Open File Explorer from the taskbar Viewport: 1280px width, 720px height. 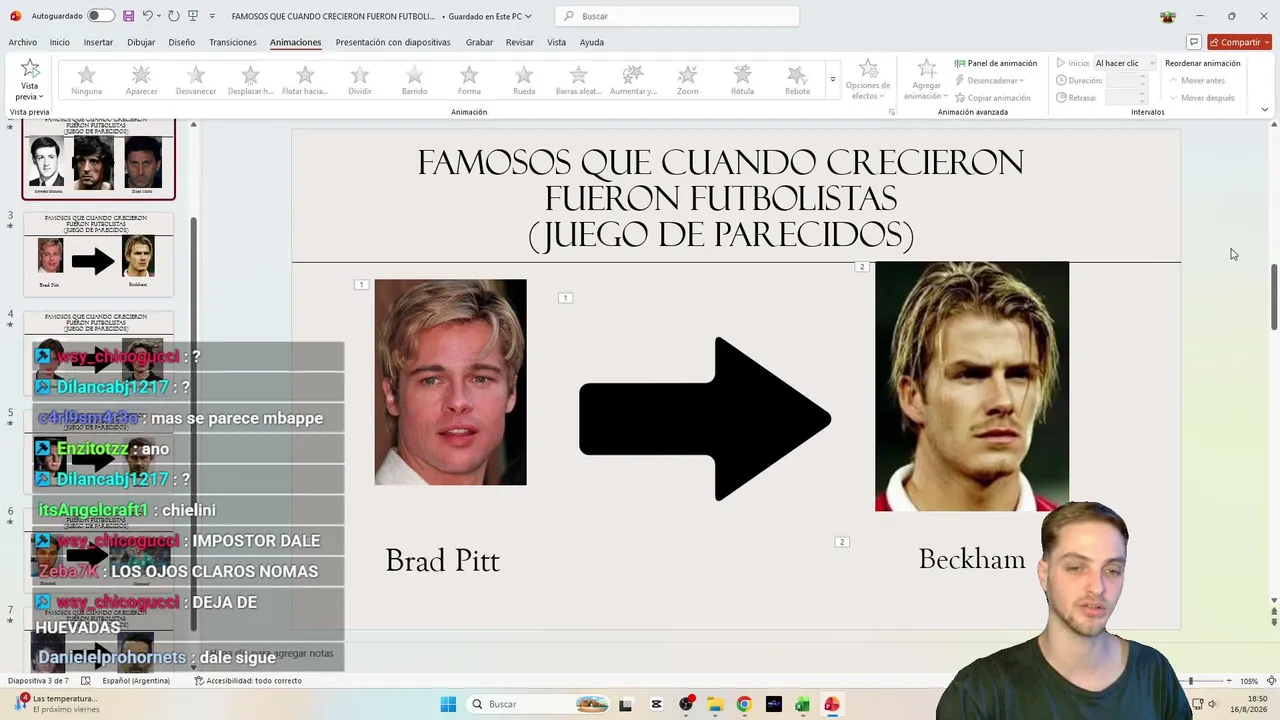(715, 704)
